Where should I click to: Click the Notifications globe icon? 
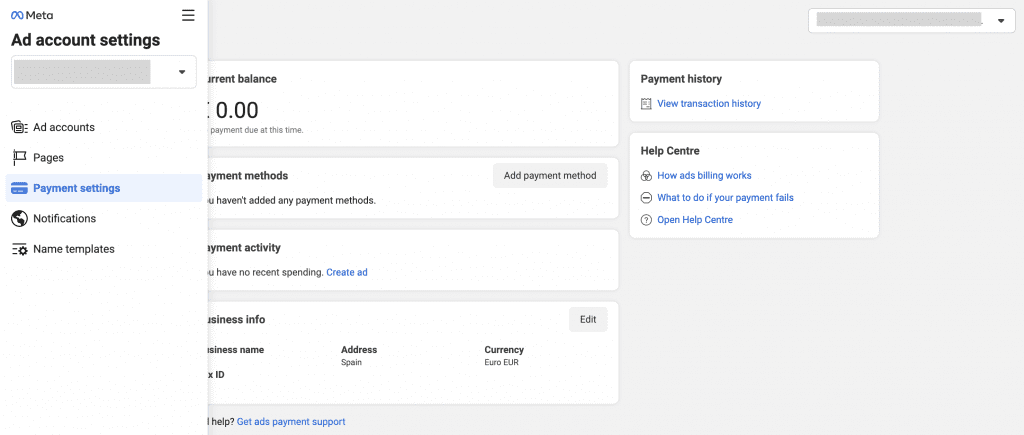coord(19,218)
